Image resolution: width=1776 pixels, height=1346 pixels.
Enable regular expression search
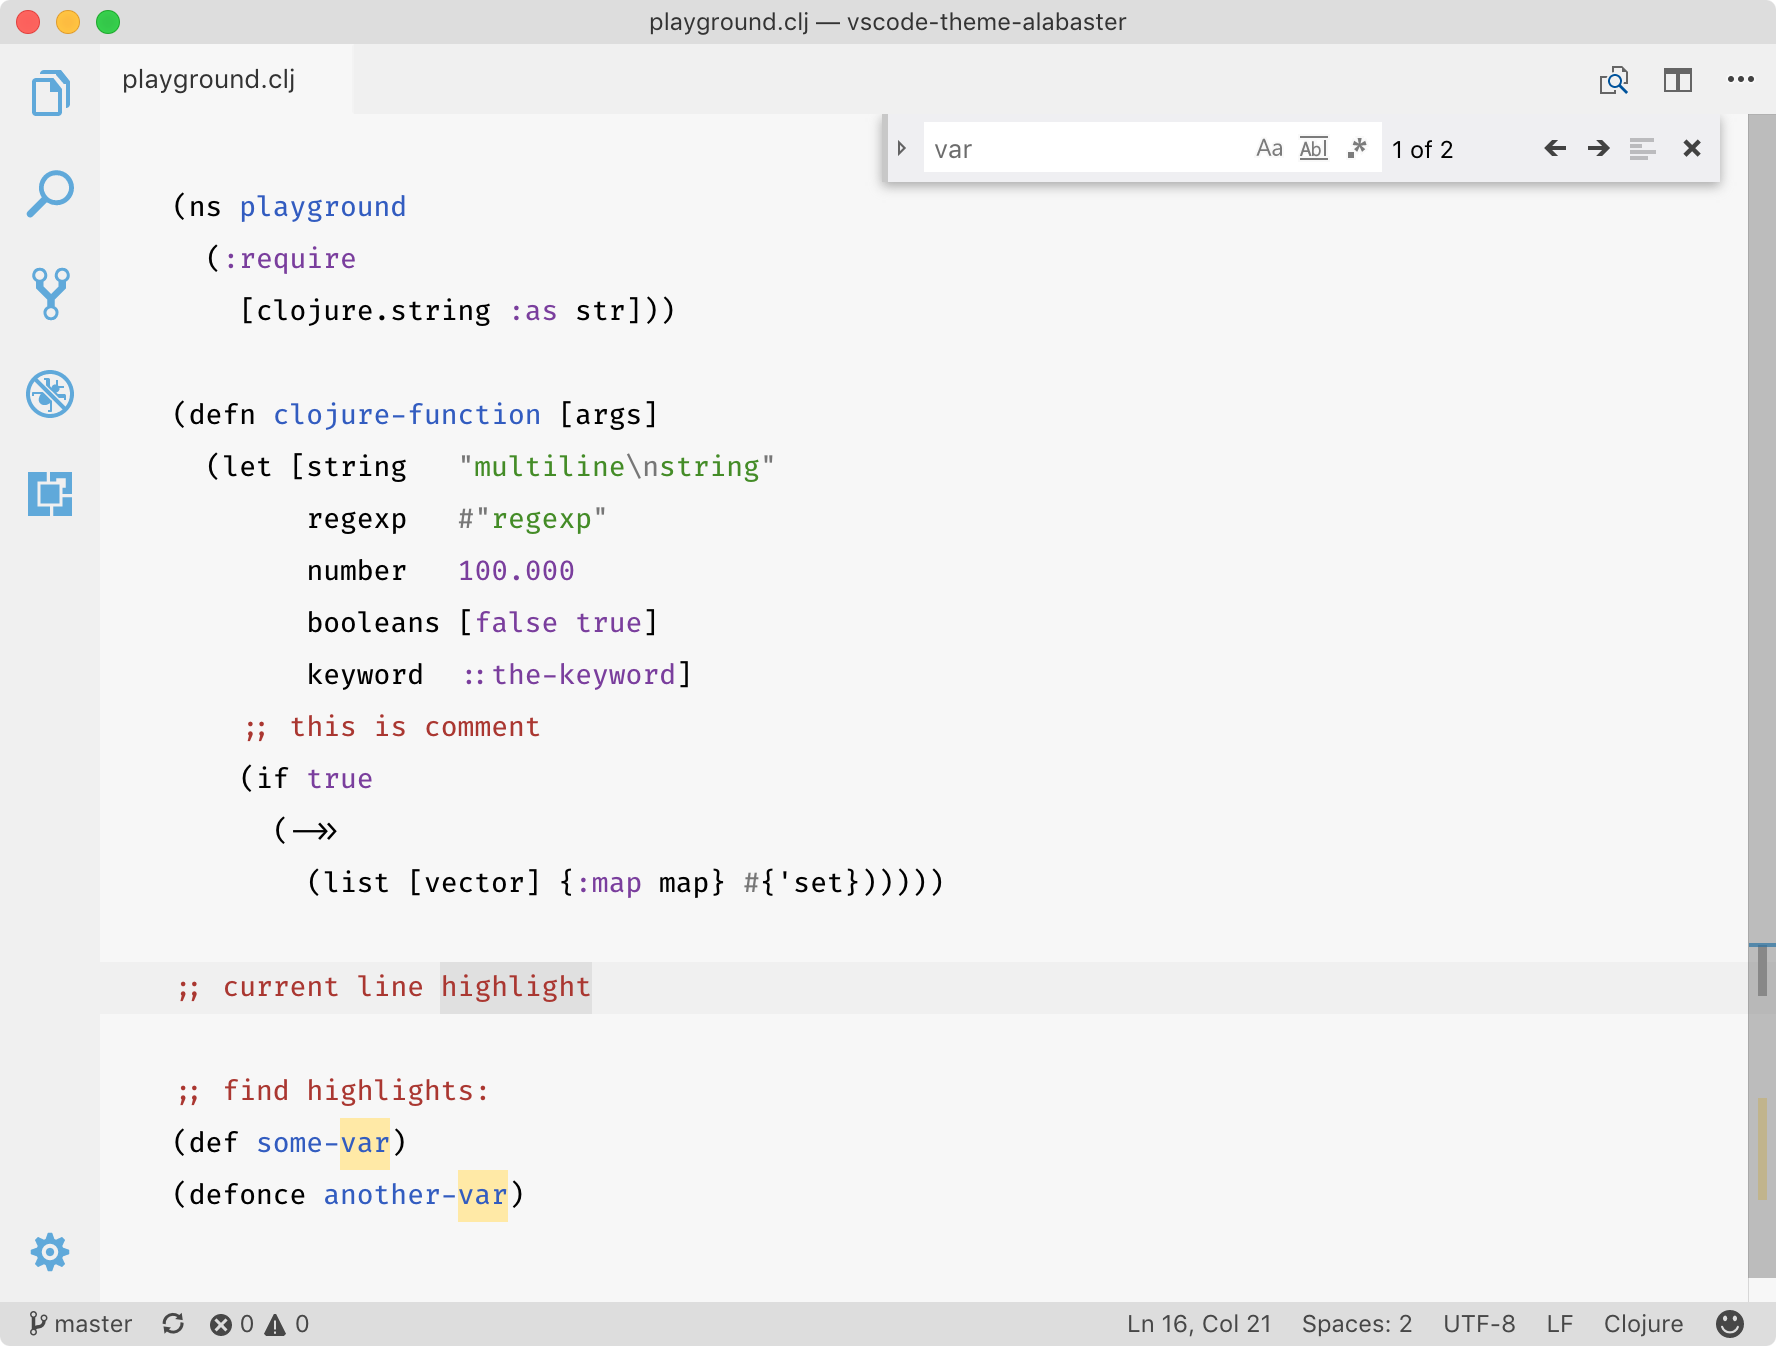click(x=1357, y=148)
